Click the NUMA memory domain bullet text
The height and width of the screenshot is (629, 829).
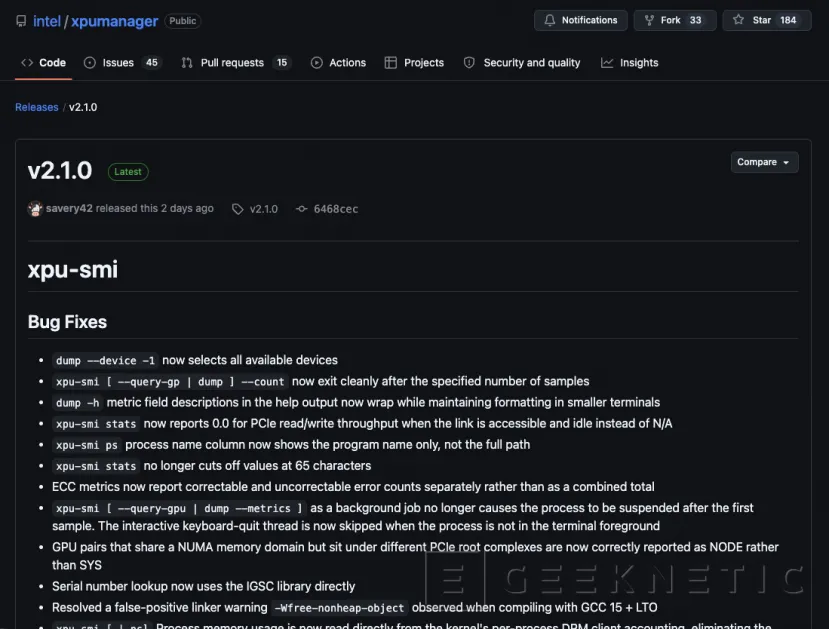(x=415, y=556)
